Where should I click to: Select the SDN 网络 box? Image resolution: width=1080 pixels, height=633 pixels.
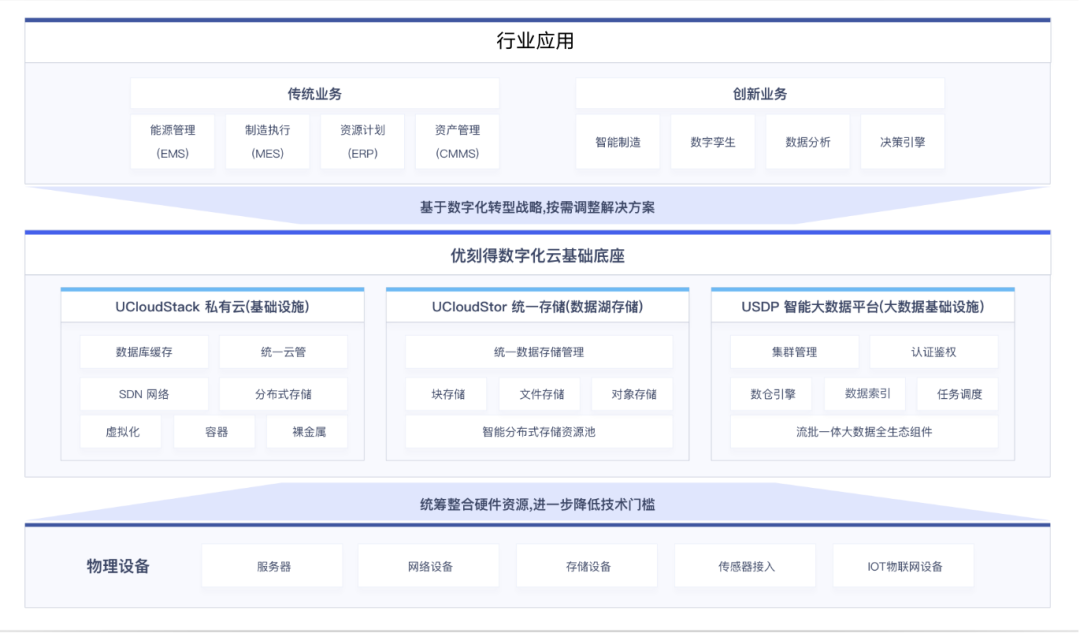144,394
